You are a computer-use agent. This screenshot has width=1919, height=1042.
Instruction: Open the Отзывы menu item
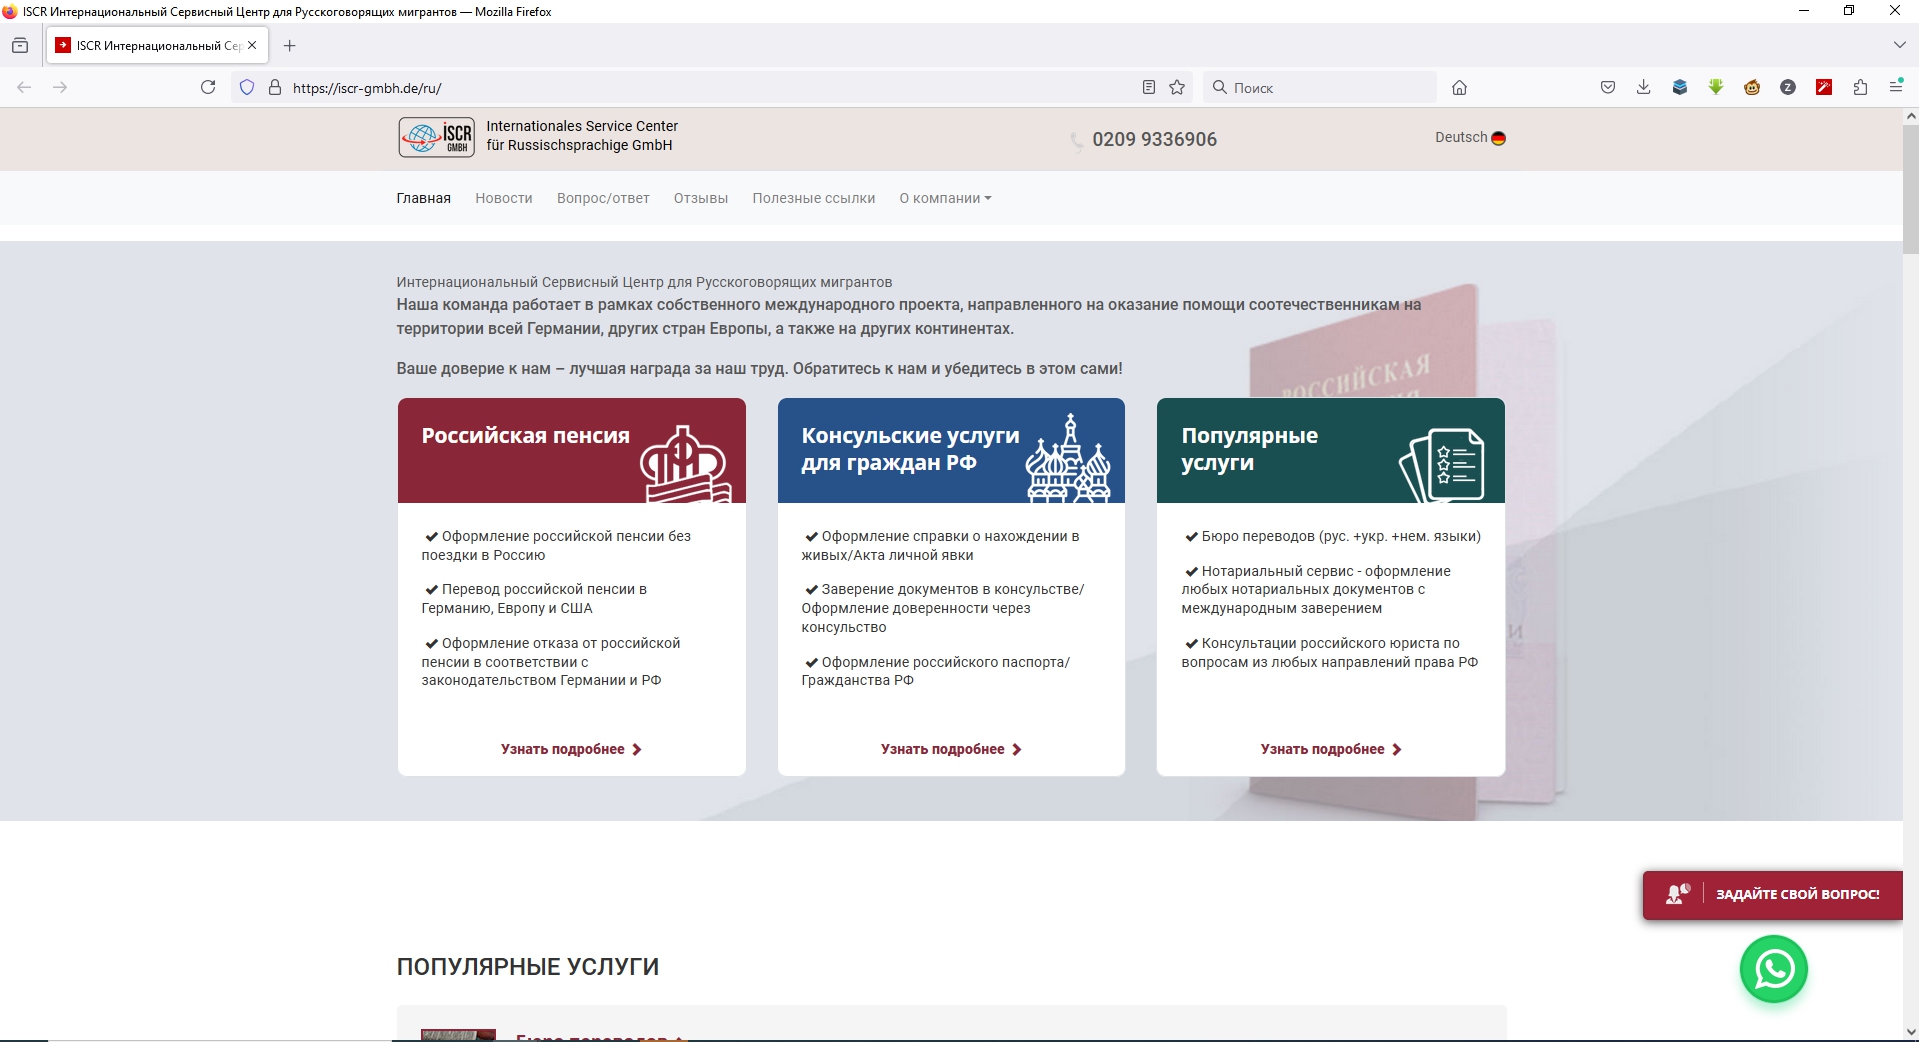coord(701,198)
